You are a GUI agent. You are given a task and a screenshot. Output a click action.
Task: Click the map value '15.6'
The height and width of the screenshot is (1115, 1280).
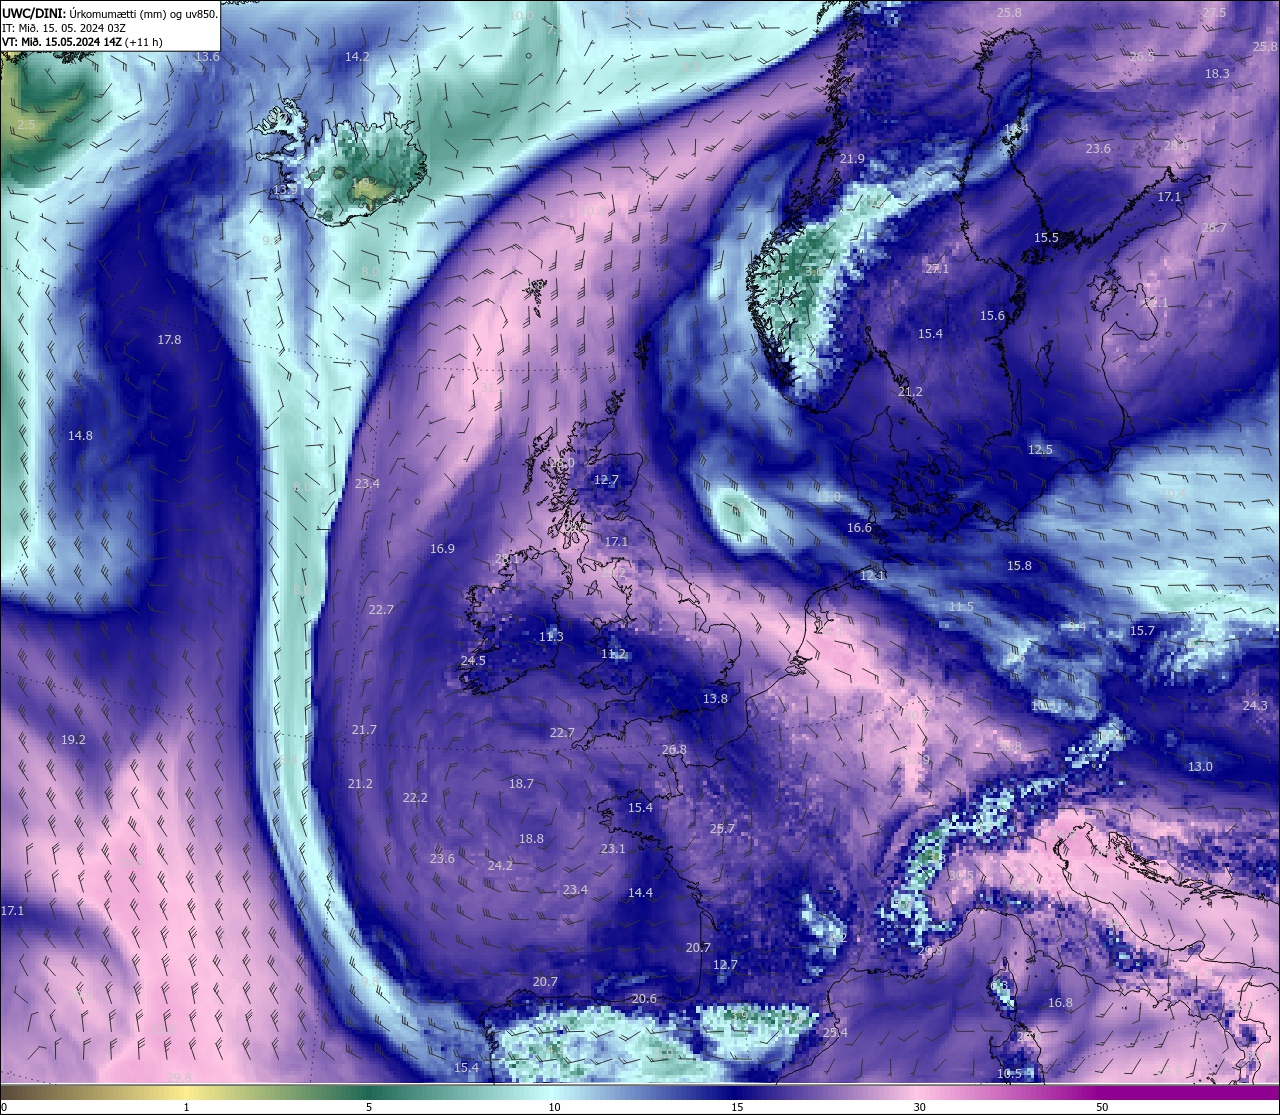(x=992, y=316)
